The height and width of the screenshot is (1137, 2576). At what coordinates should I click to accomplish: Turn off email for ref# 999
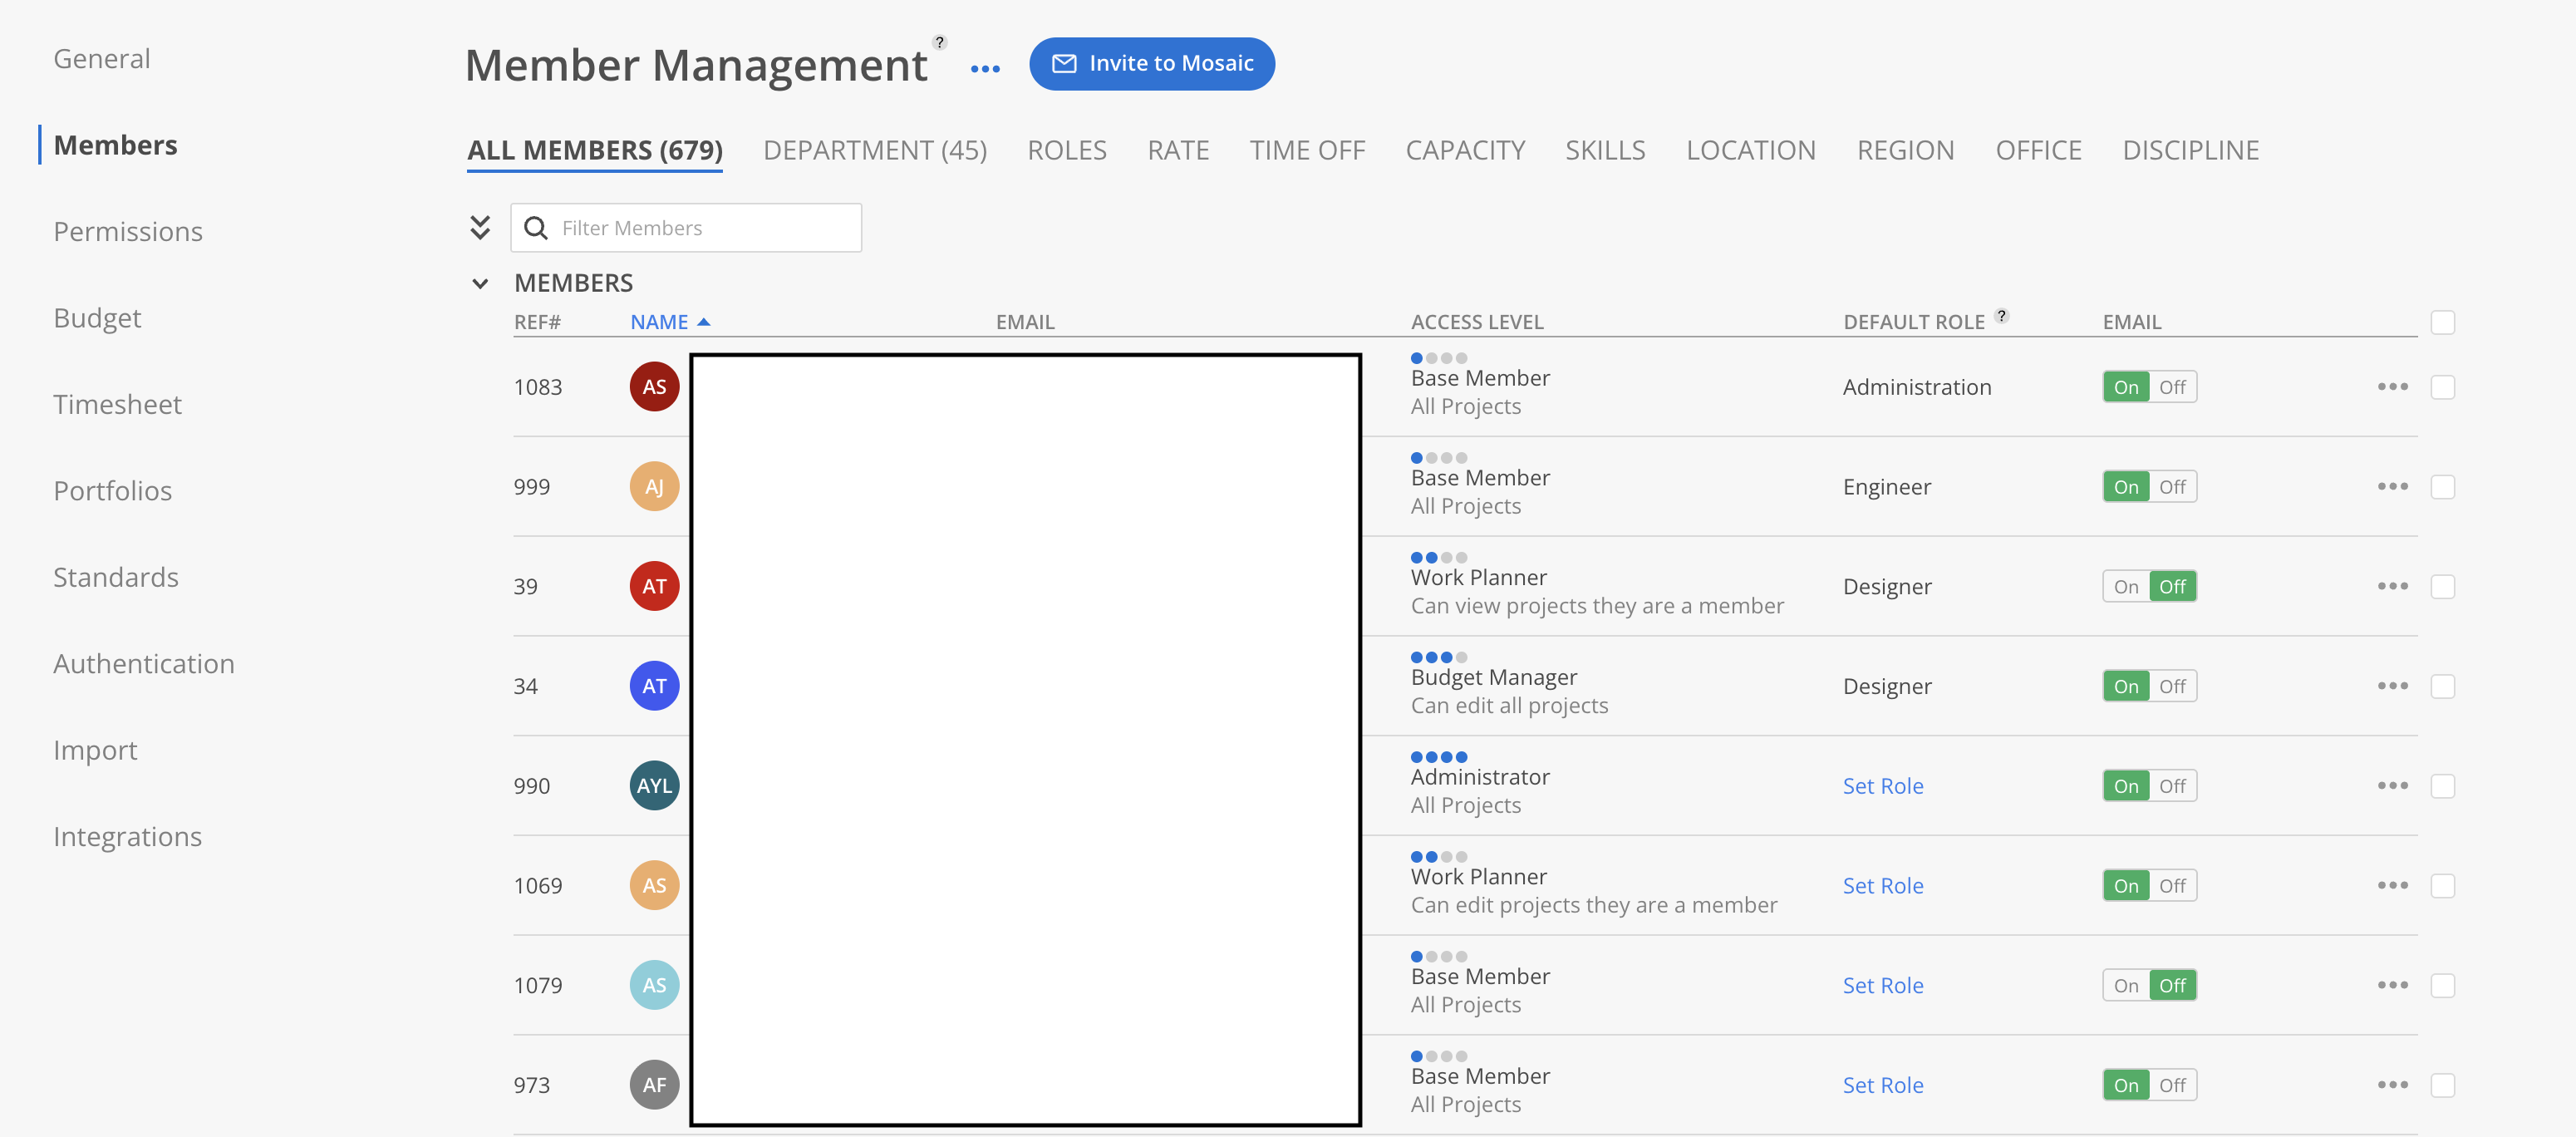(2172, 487)
